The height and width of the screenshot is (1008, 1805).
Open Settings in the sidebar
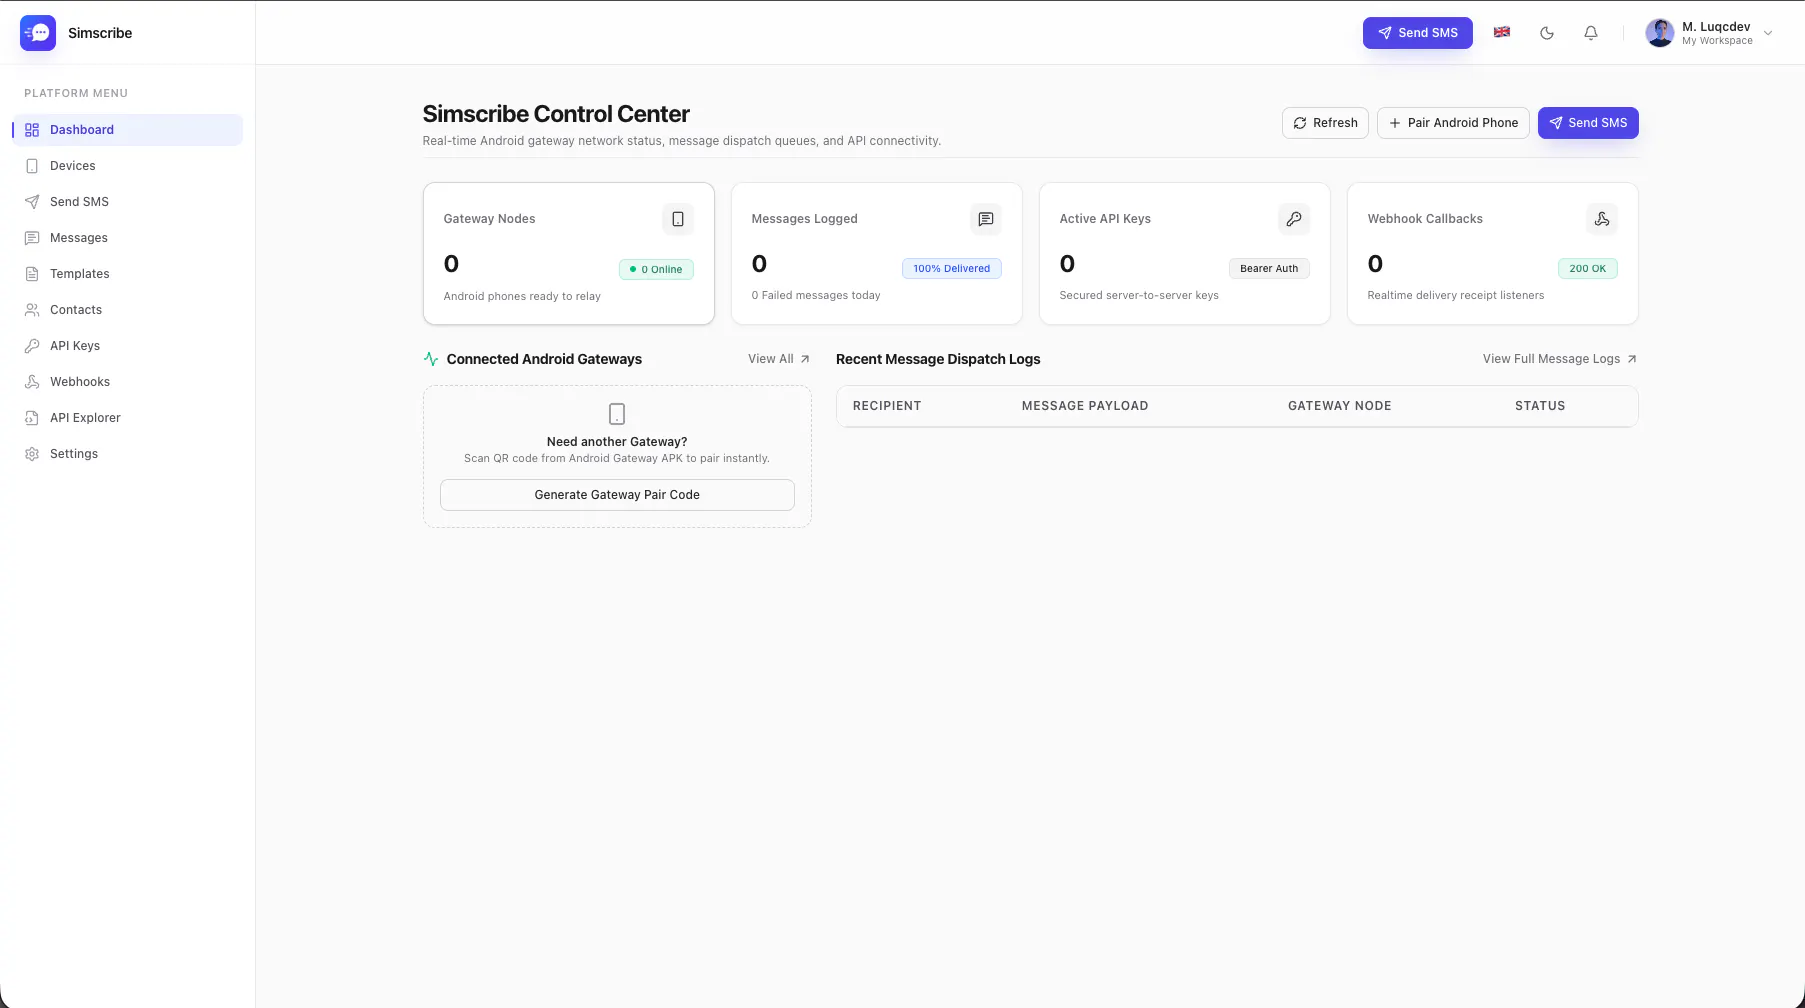pyautogui.click(x=127, y=454)
